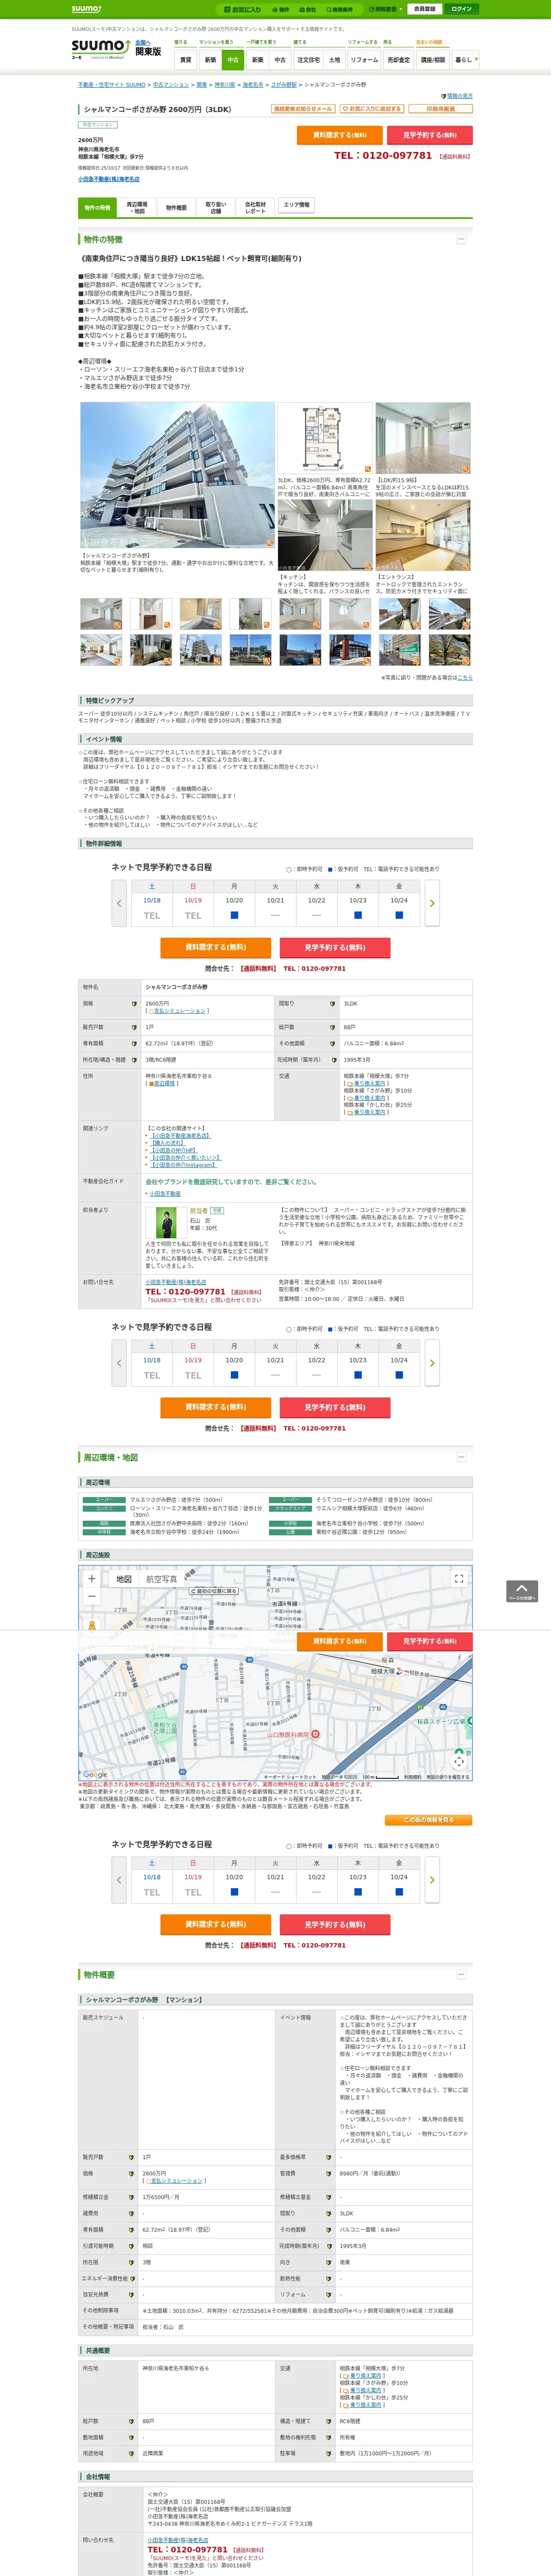Viewport: 551px width, 2576px height.
Task: Select 土地 navigation tab
Action: (x=334, y=60)
